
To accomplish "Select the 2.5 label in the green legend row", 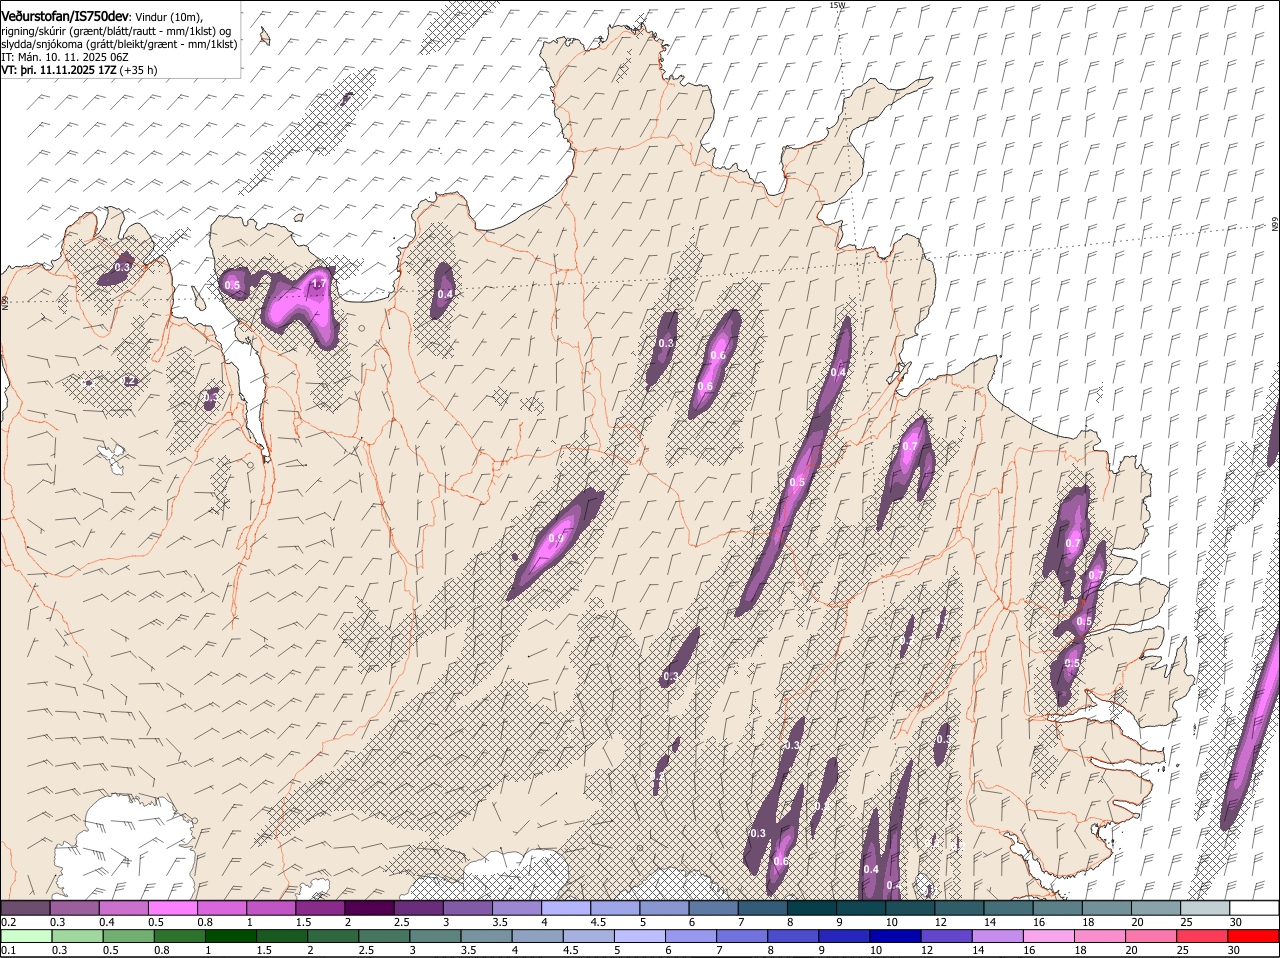I will pos(366,950).
